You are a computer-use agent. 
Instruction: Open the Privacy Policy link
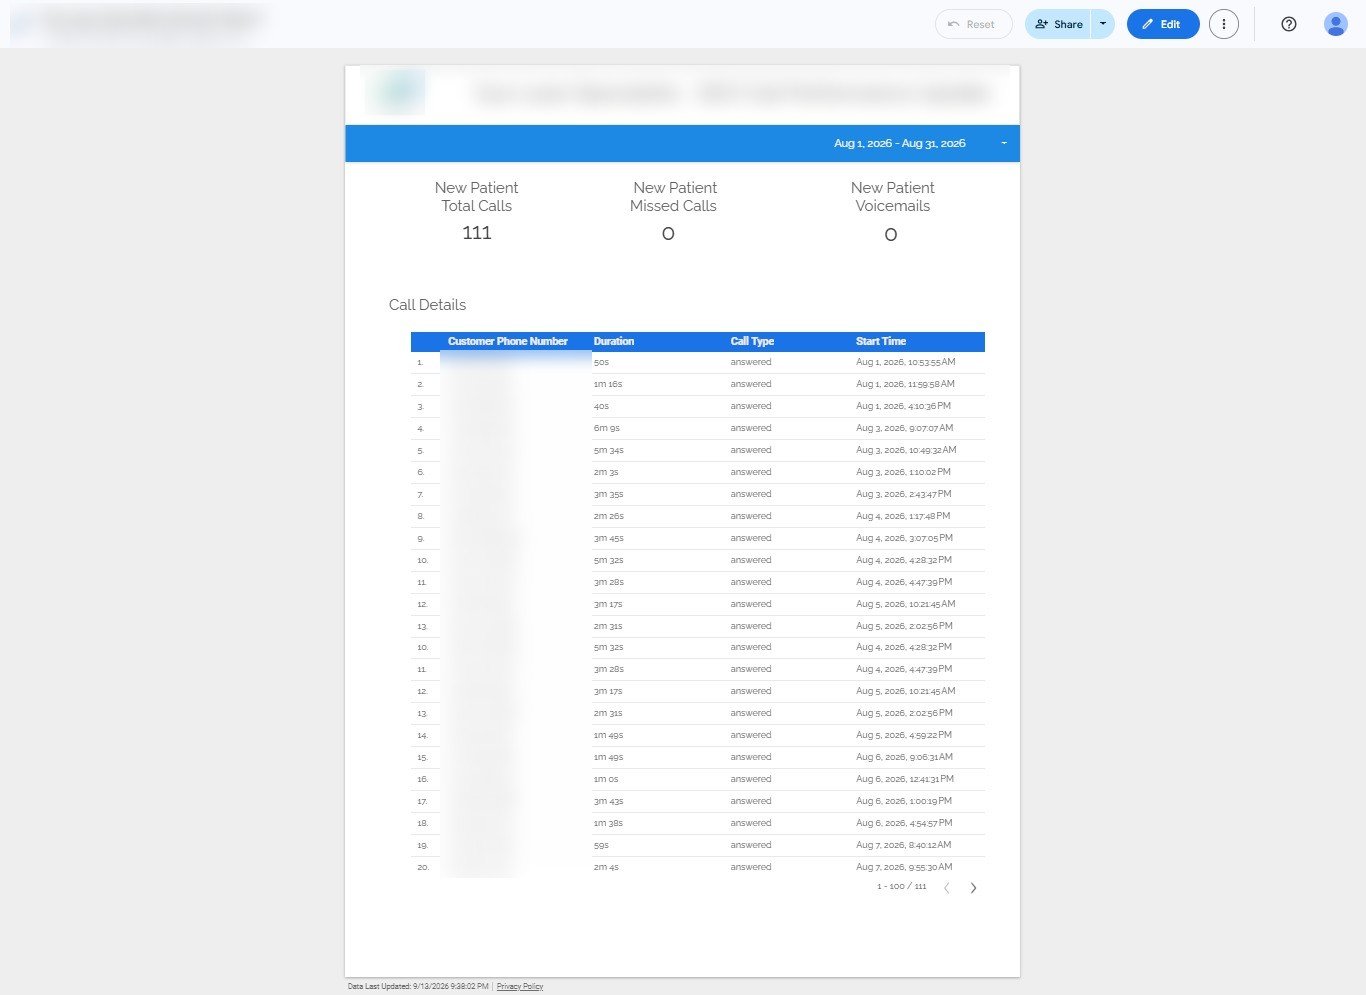point(520,986)
